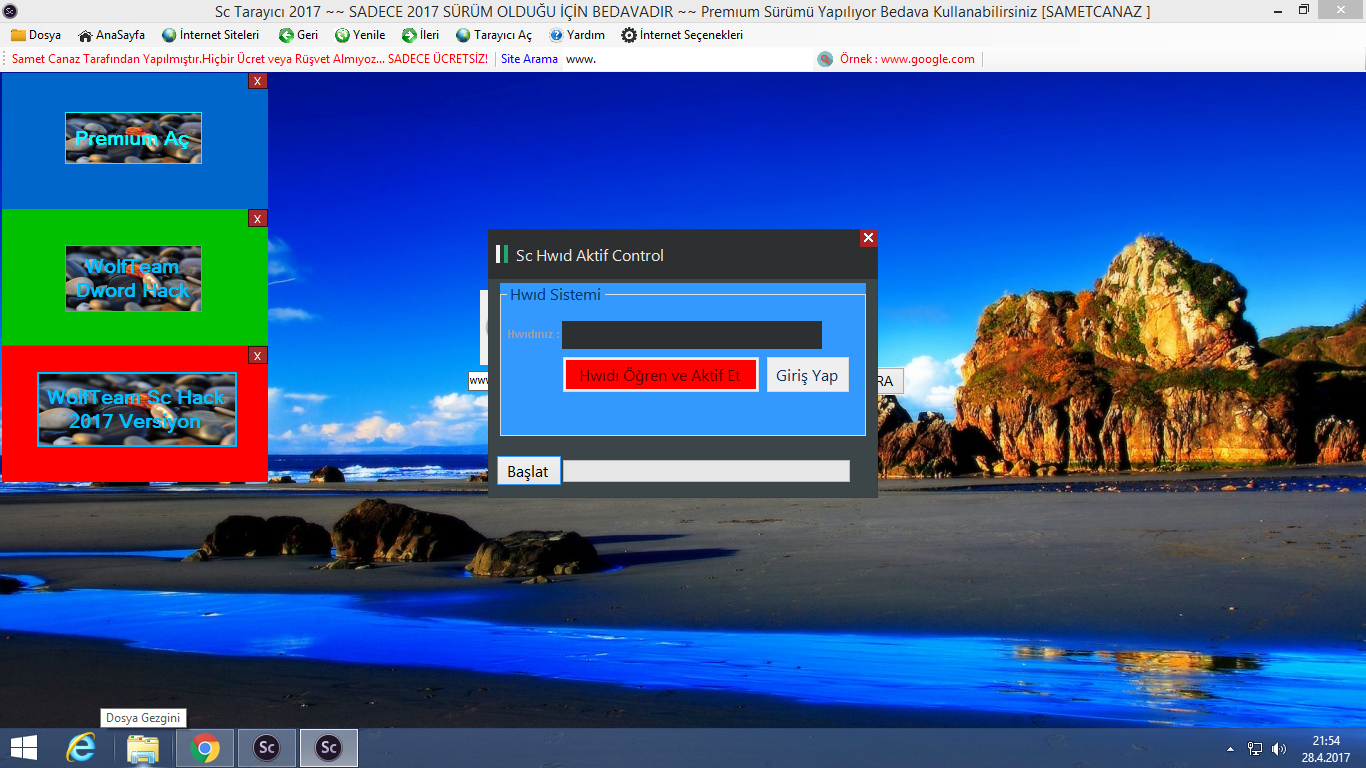The height and width of the screenshot is (768, 1366).
Task: Click the icon beside Örnek text
Action: click(825, 59)
